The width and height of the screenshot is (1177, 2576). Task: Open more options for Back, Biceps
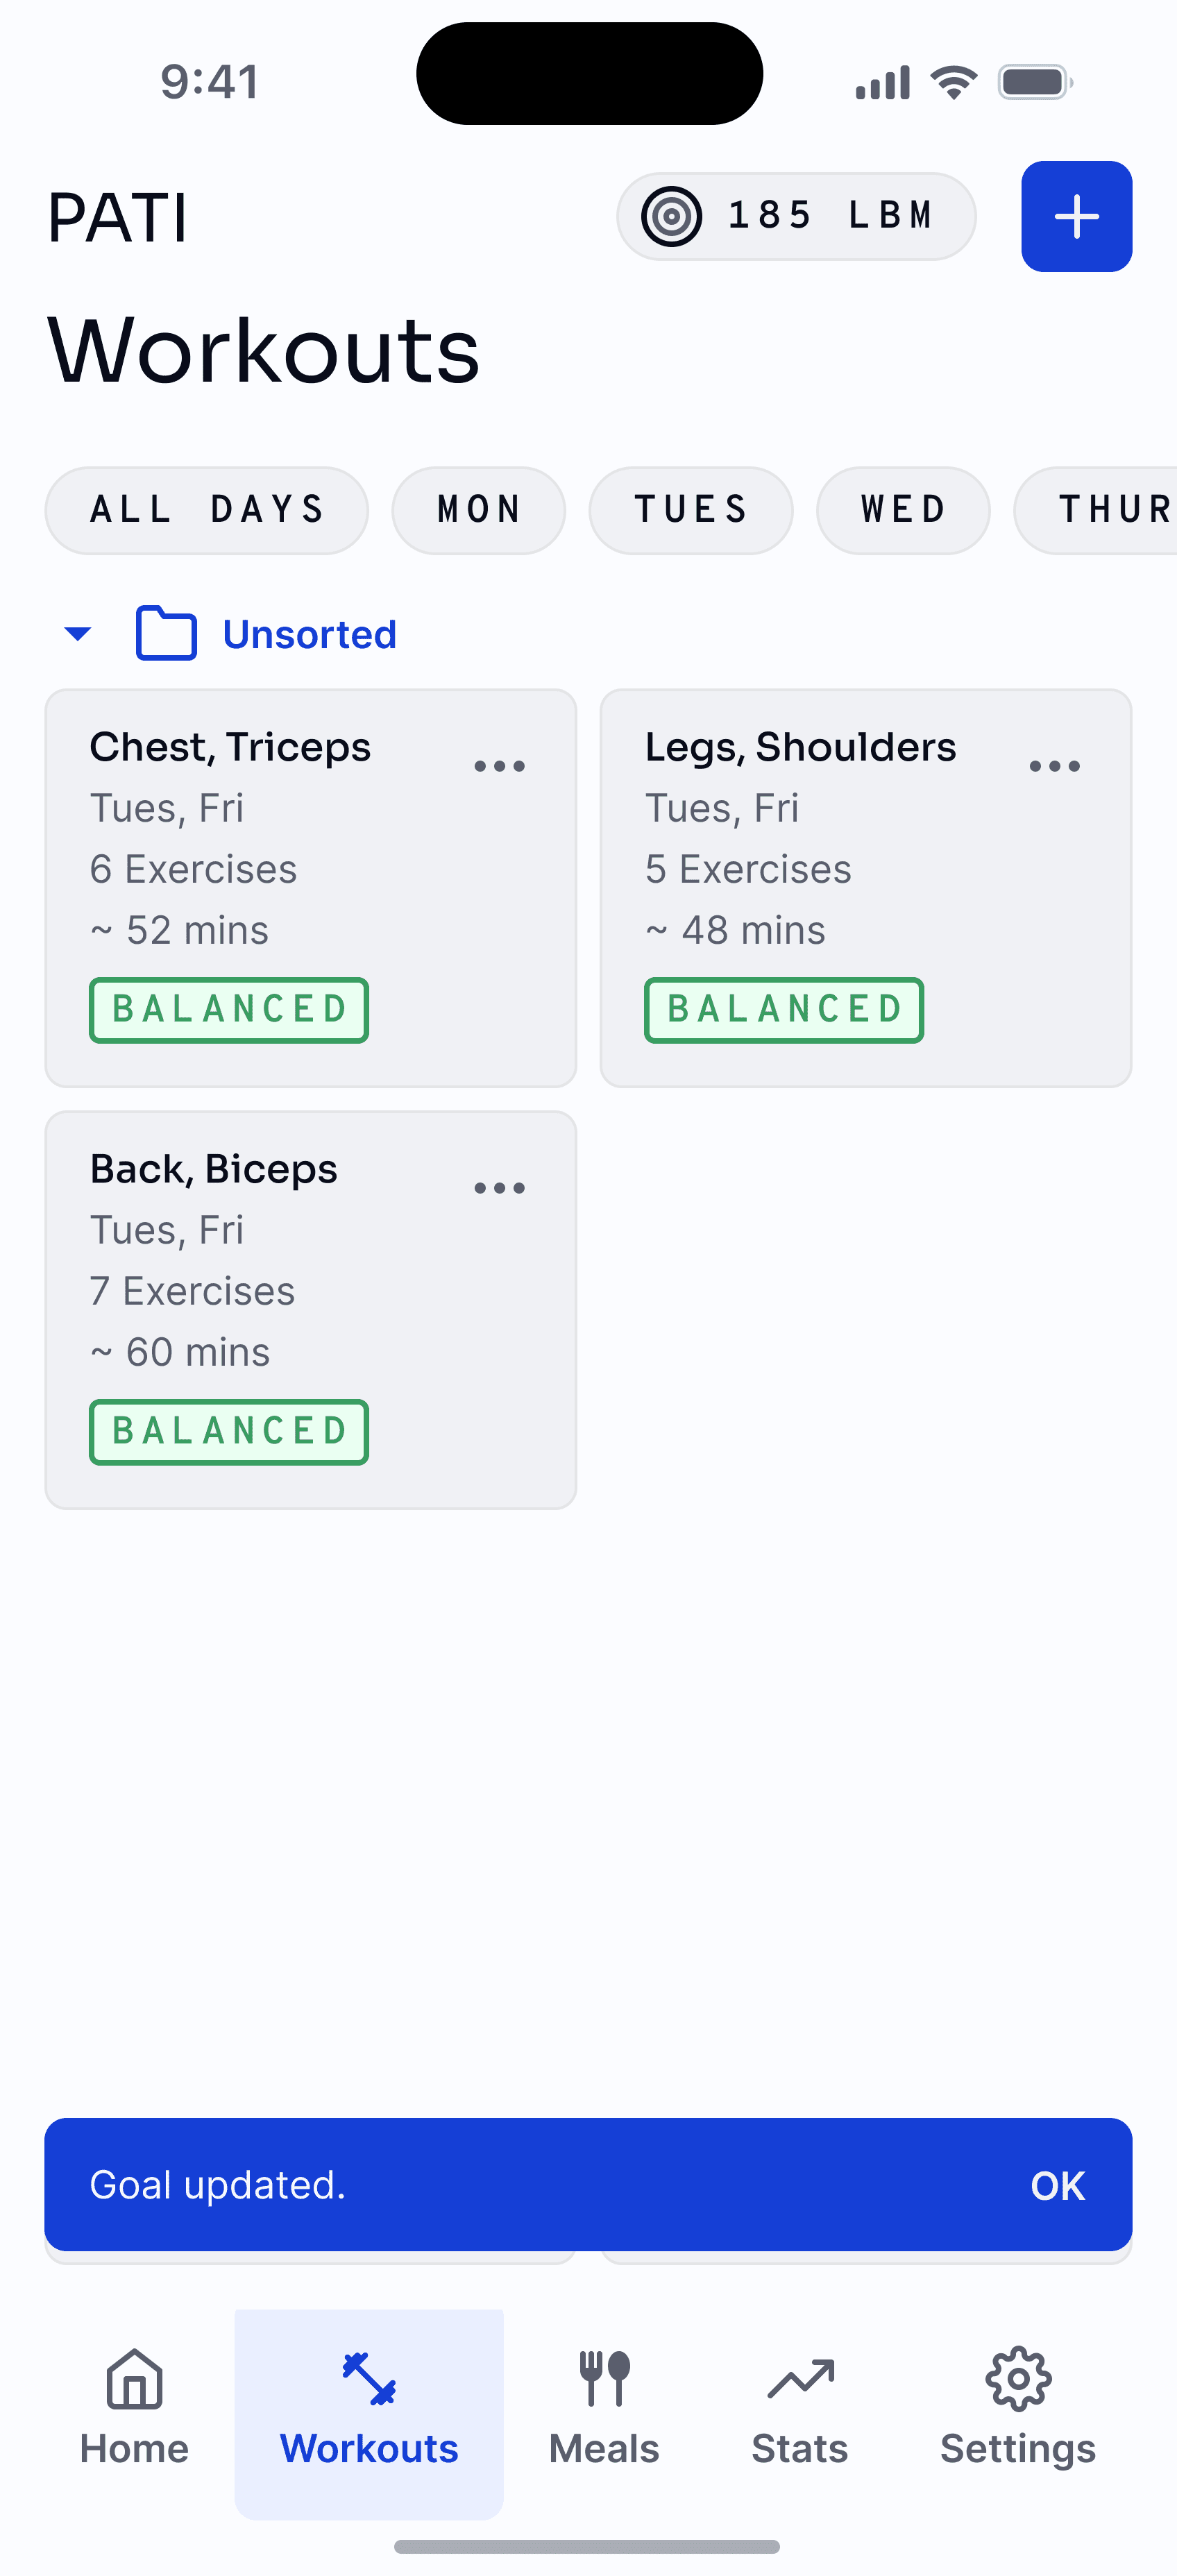[499, 1188]
